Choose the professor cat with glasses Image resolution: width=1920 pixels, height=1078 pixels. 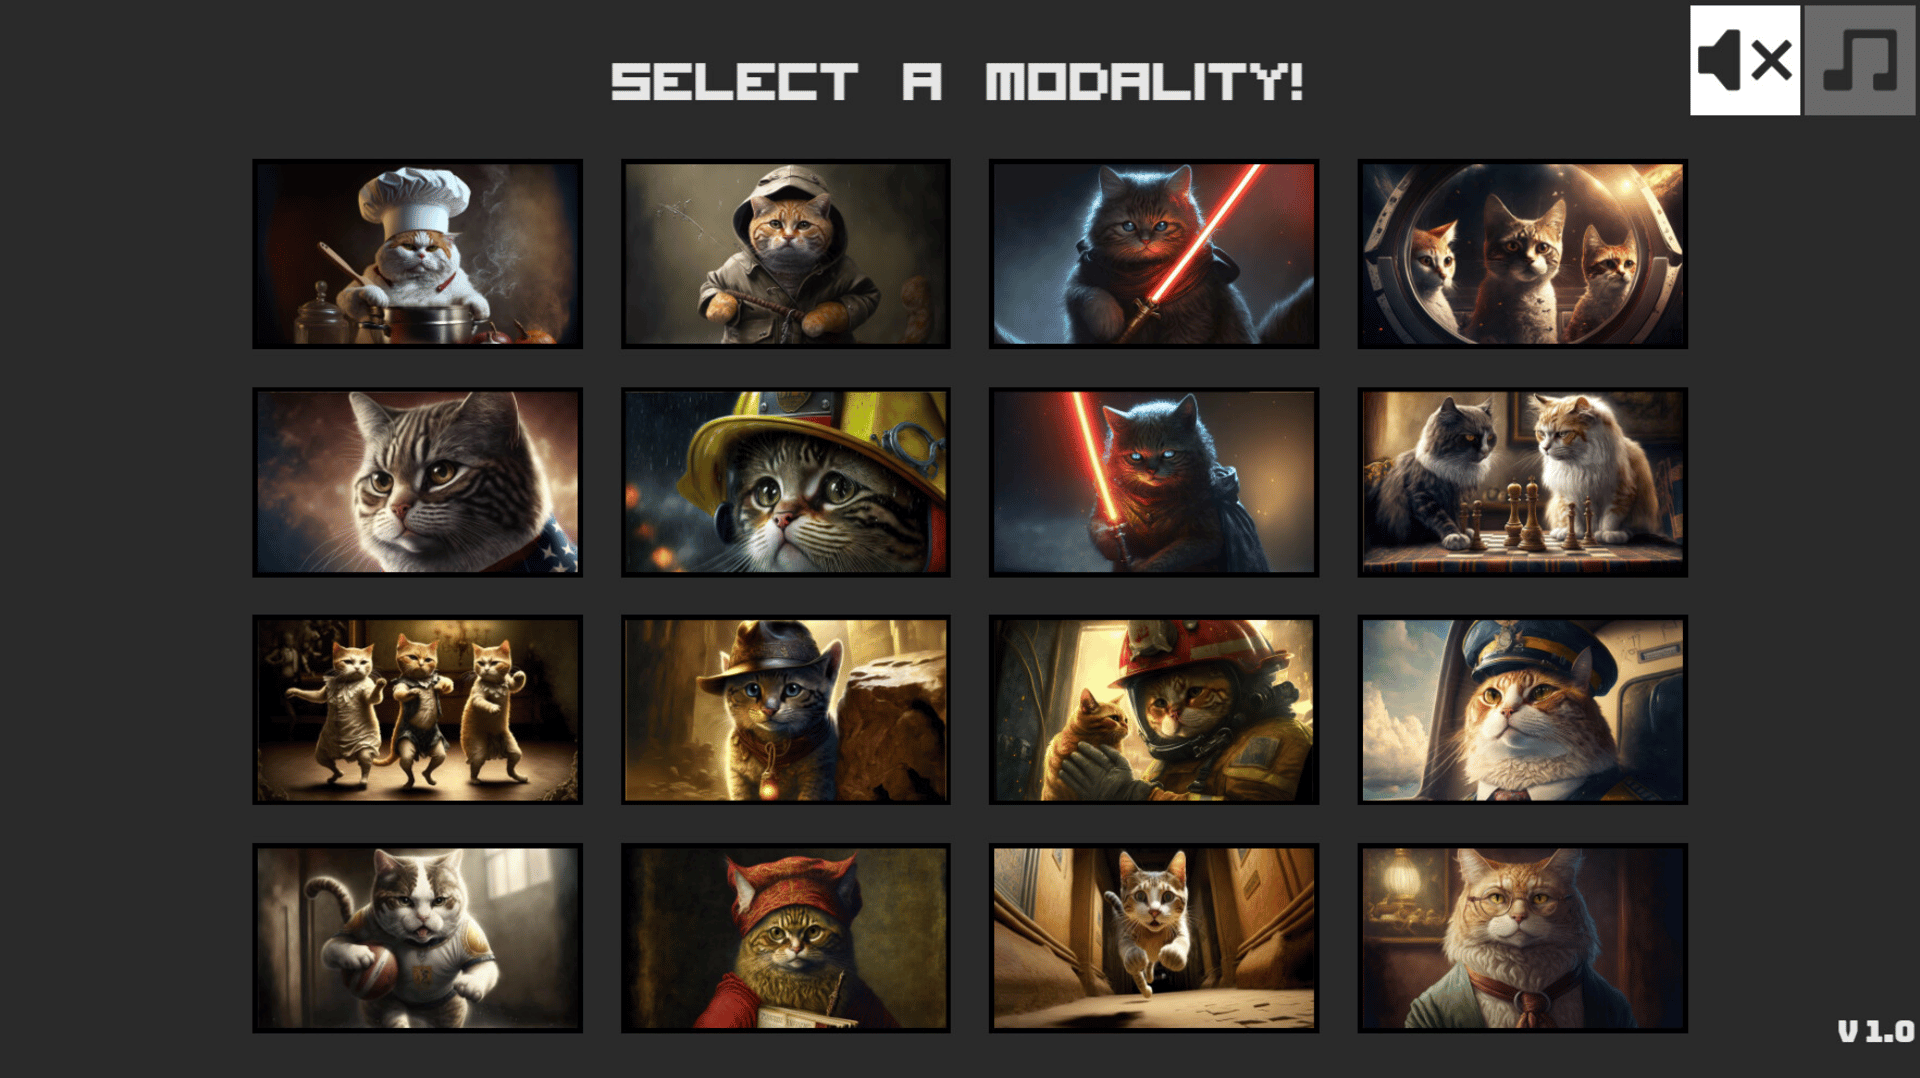[1522, 938]
